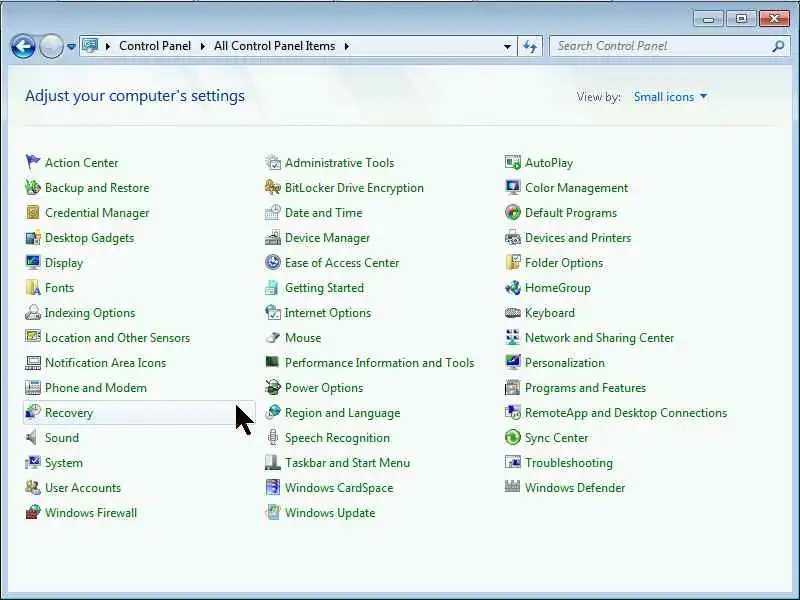Expand the arrow before Control Panel breadcrumb
The height and width of the screenshot is (600, 800).
pos(108,46)
